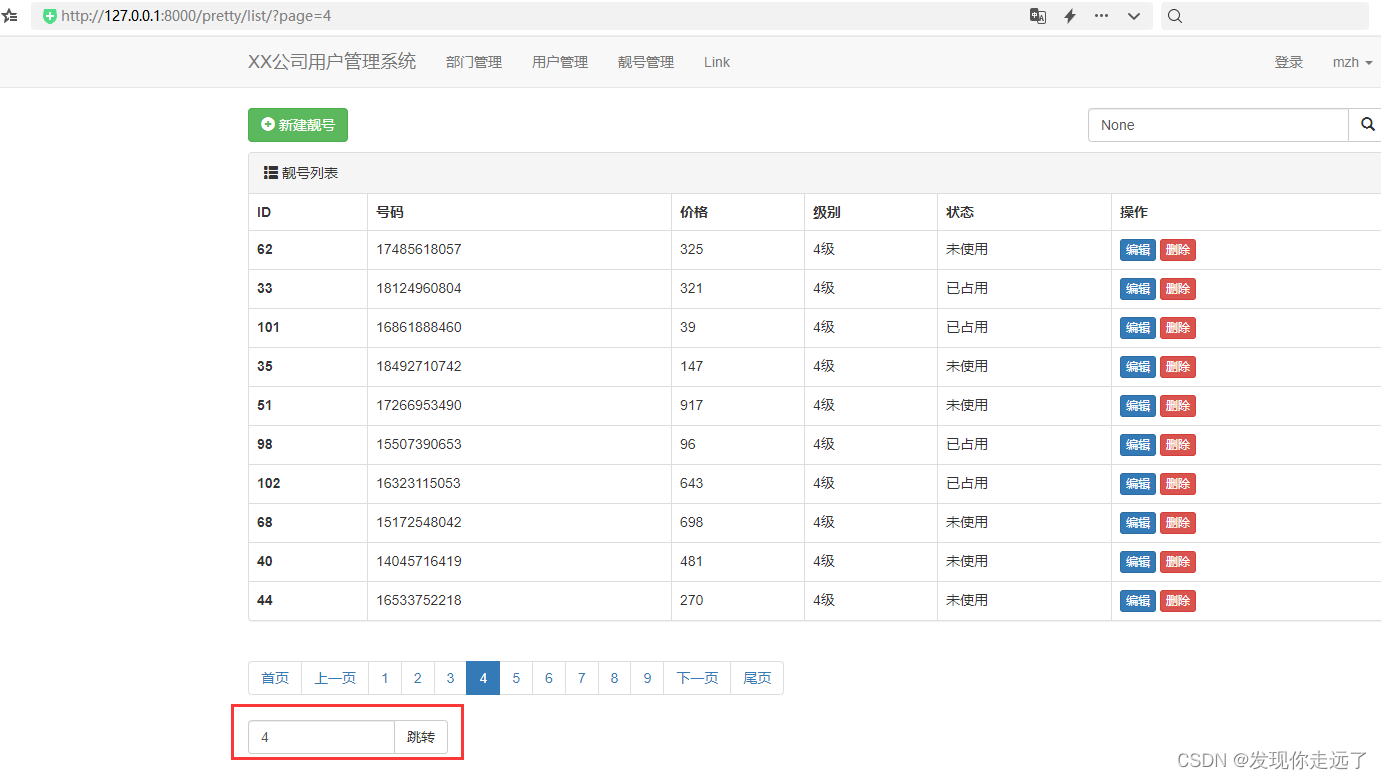This screenshot has width=1381, height=779.
Task: Click phone number 16533752218
Action: pos(419,600)
